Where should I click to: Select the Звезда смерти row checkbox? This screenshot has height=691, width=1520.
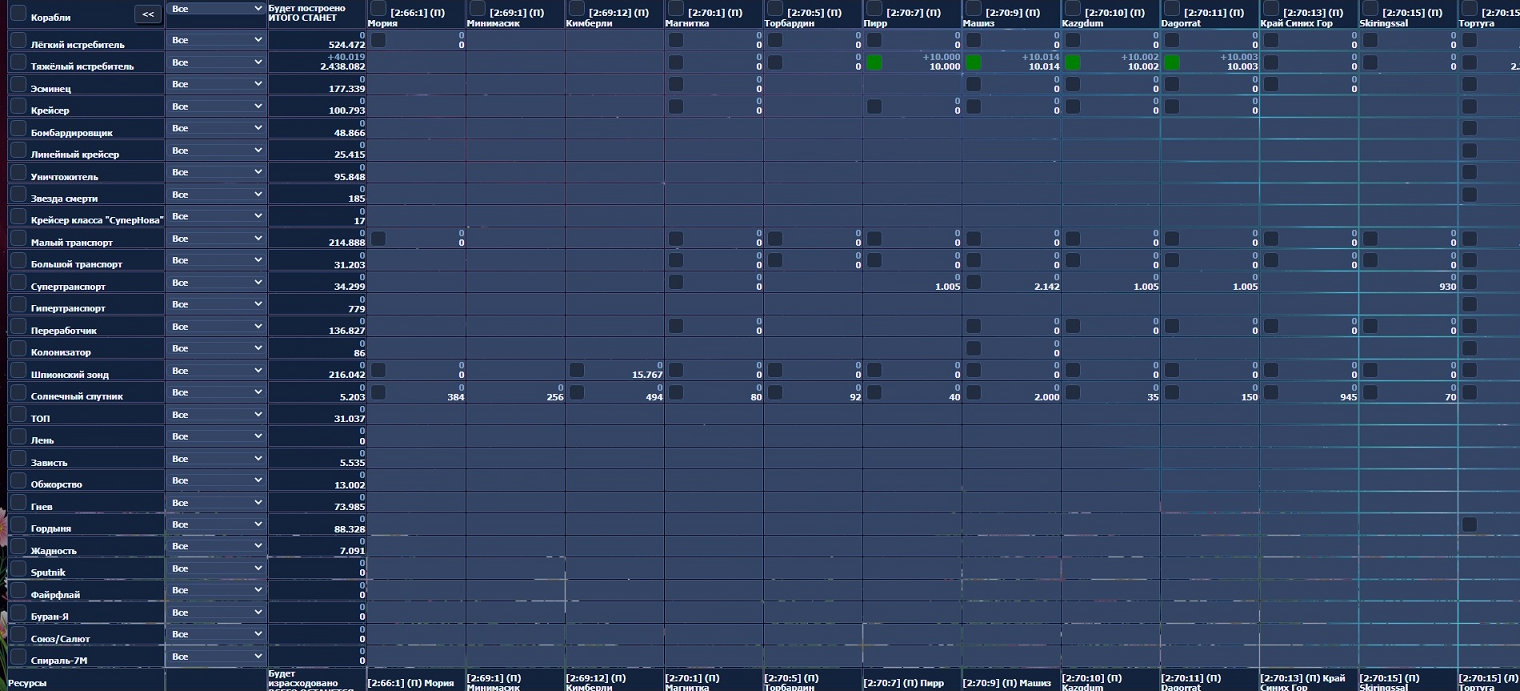coord(18,194)
